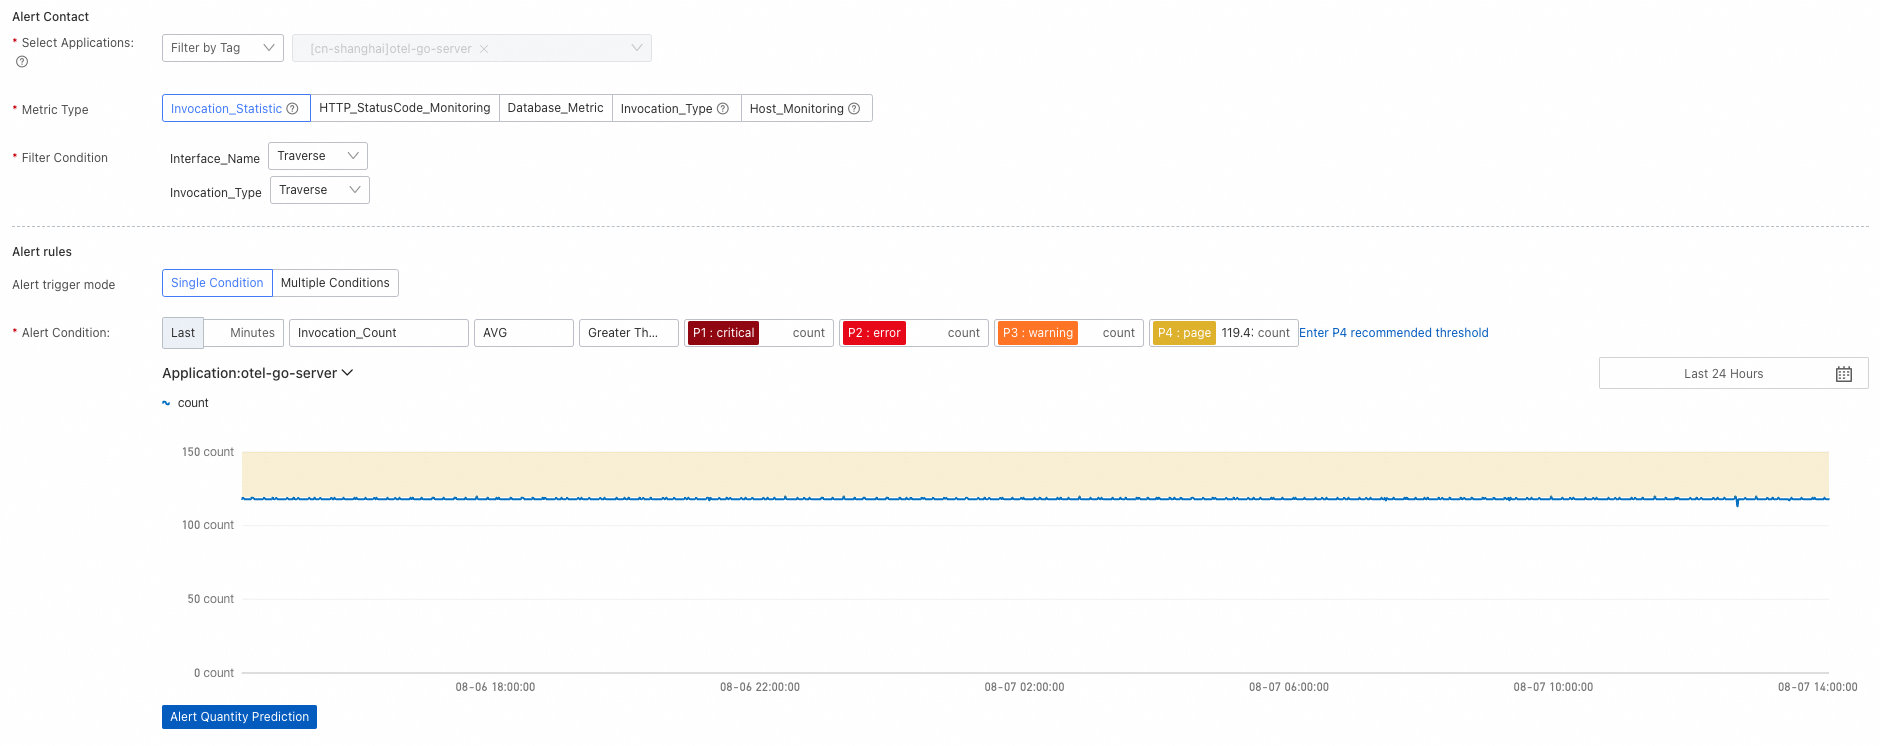Click orange P3 warning label

[1038, 333]
